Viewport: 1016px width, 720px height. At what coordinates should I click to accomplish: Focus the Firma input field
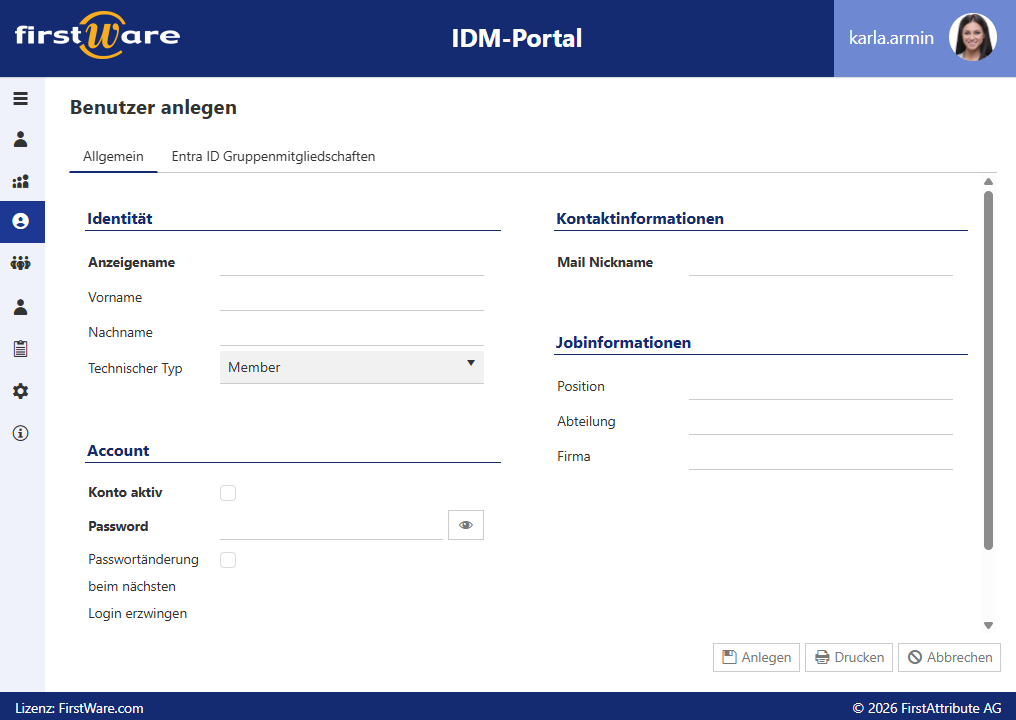[821, 457]
